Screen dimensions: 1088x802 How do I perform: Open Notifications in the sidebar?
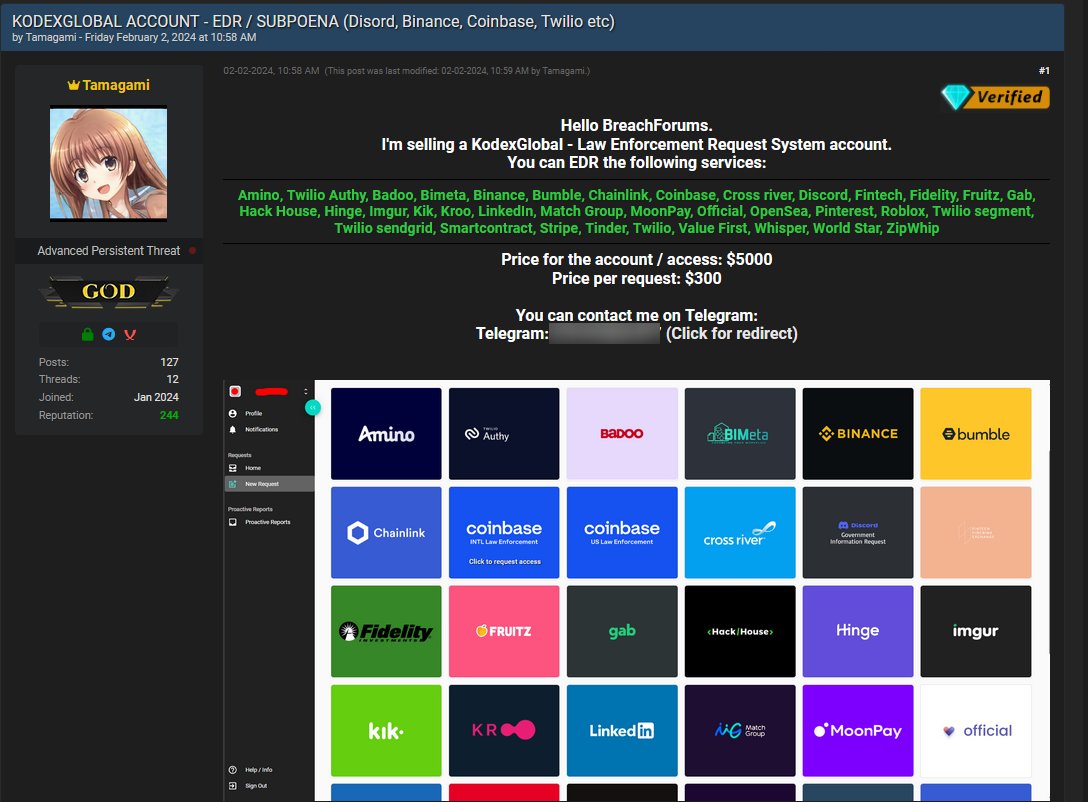261,429
